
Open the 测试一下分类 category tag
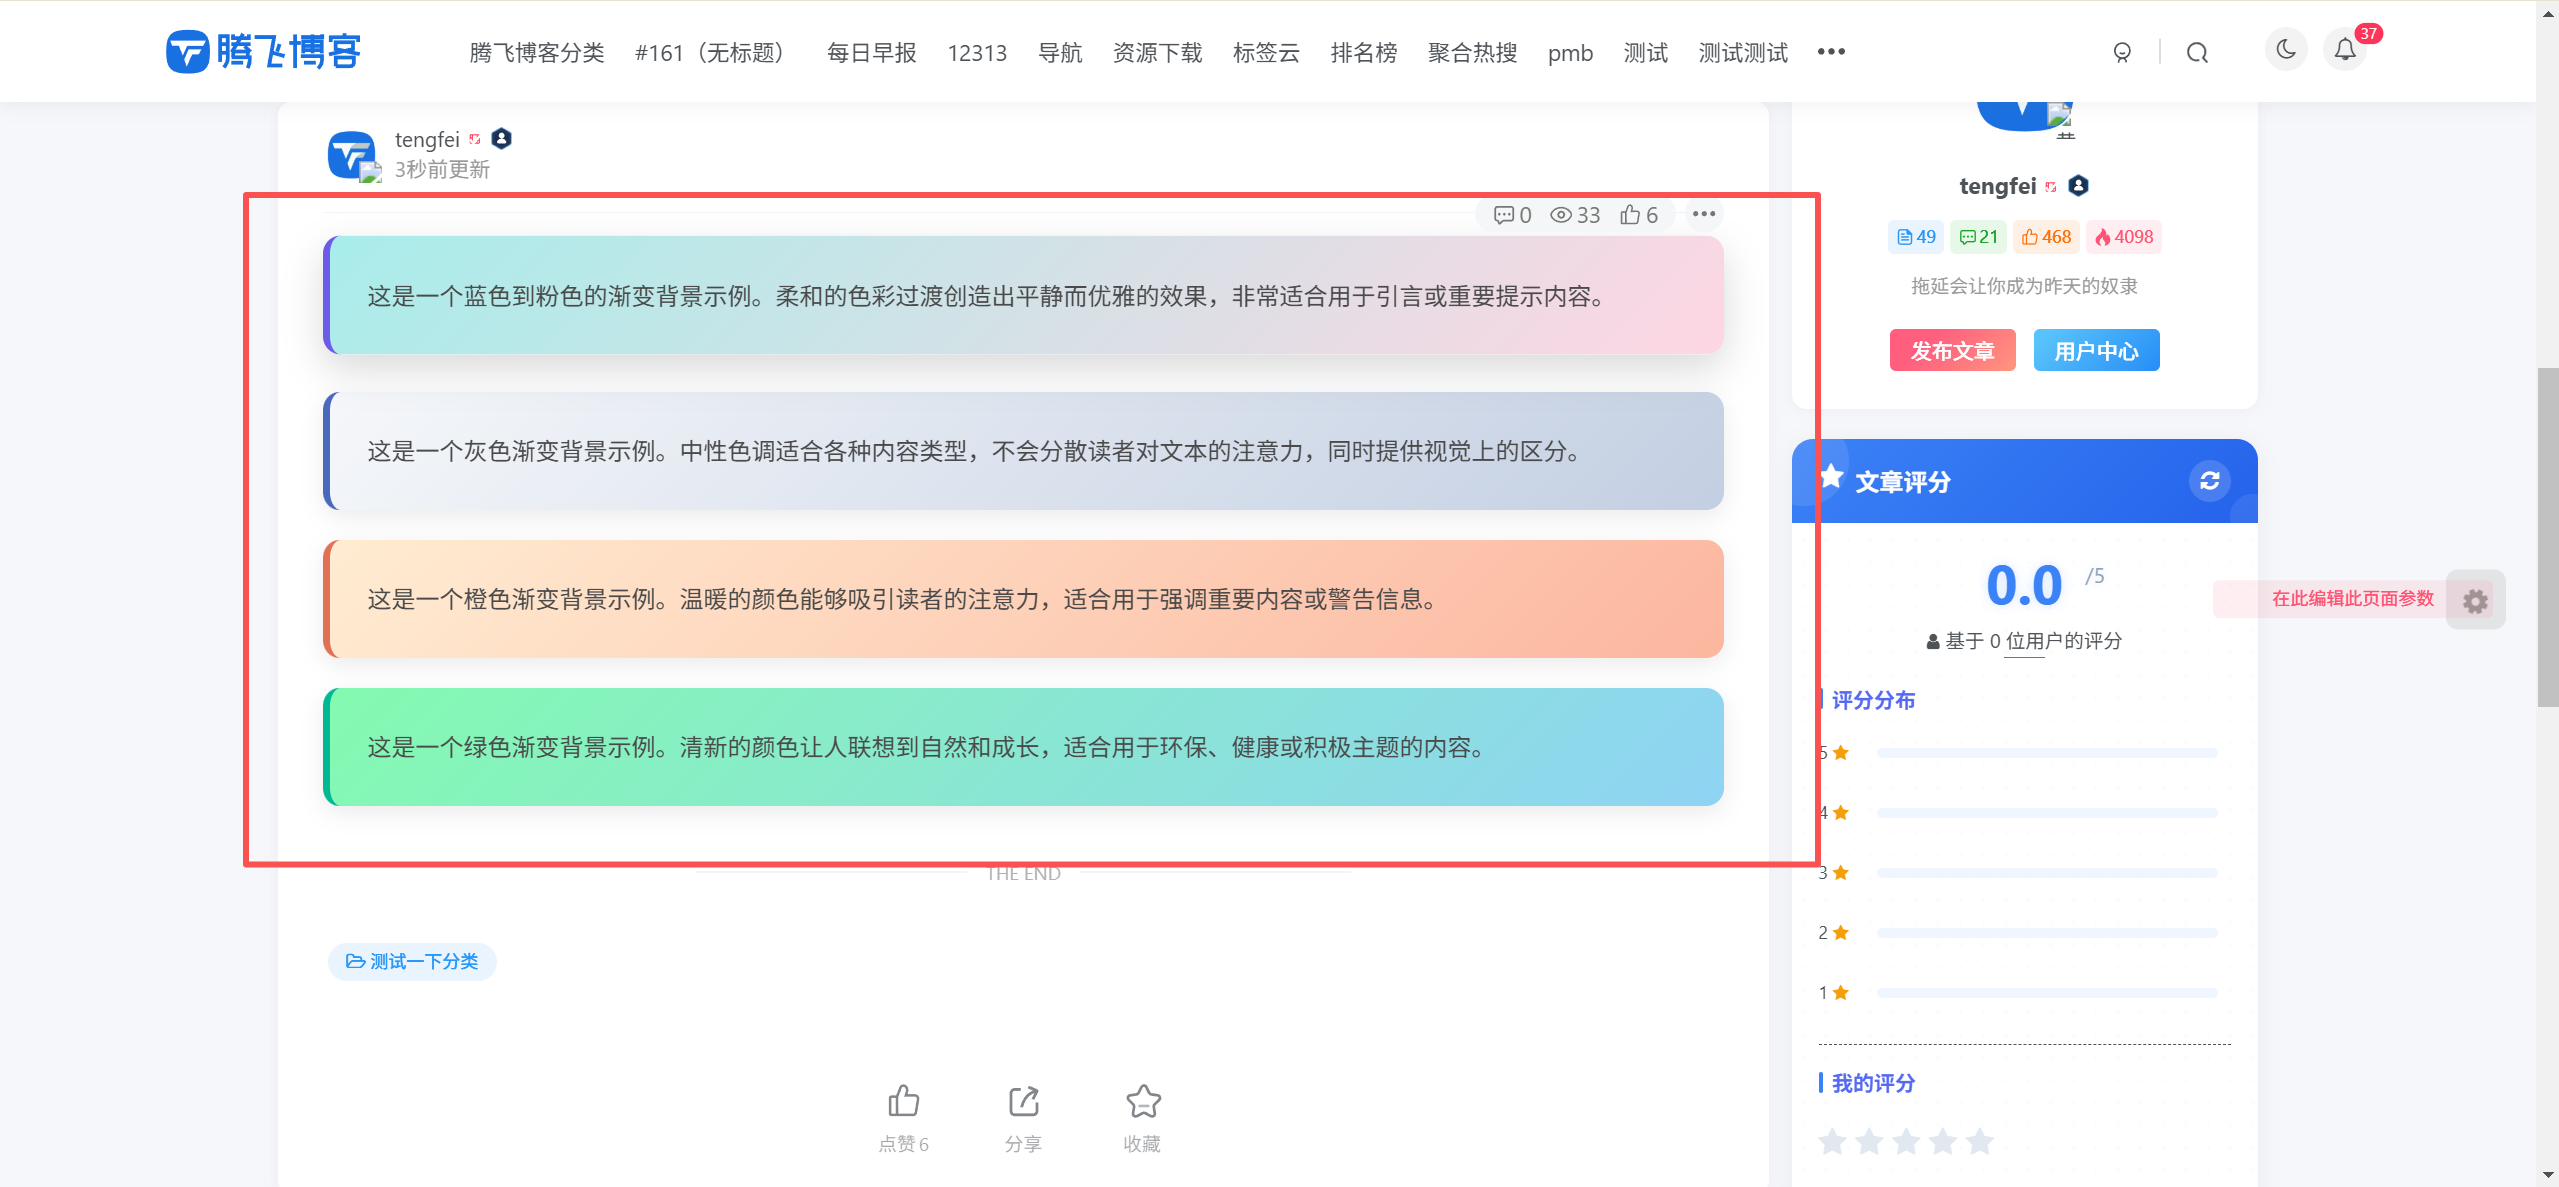pyautogui.click(x=412, y=961)
